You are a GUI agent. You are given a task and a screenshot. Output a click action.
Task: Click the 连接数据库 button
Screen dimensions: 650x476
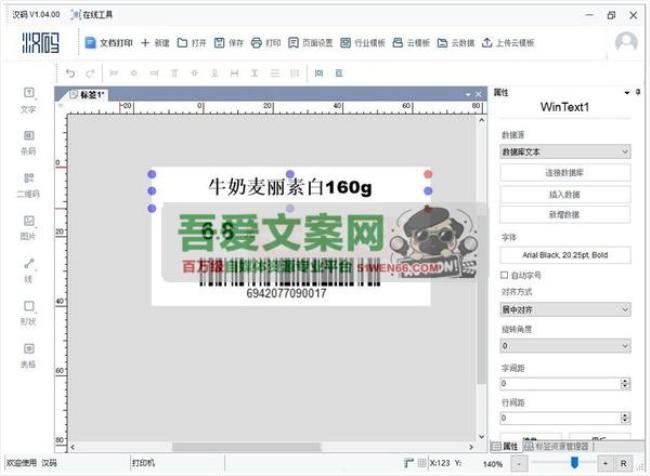(x=565, y=173)
